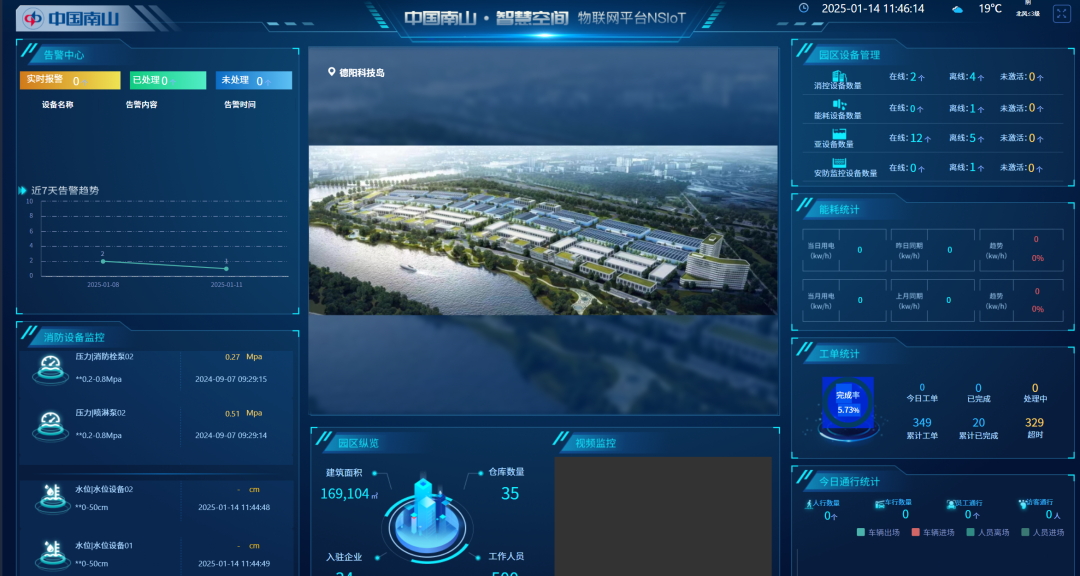Image resolution: width=1080 pixels, height=576 pixels.
Task: Click the 人行数量 pedestrian icon
Action: [808, 503]
